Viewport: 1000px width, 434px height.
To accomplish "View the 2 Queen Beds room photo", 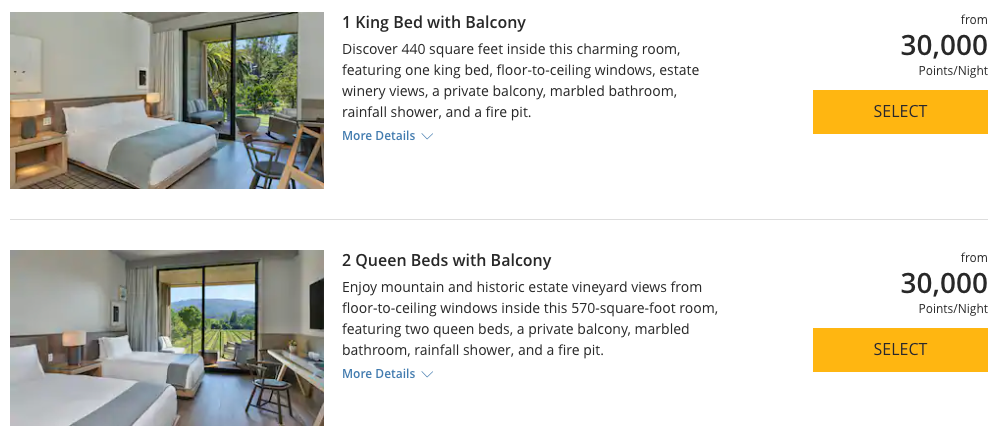I will (167, 338).
